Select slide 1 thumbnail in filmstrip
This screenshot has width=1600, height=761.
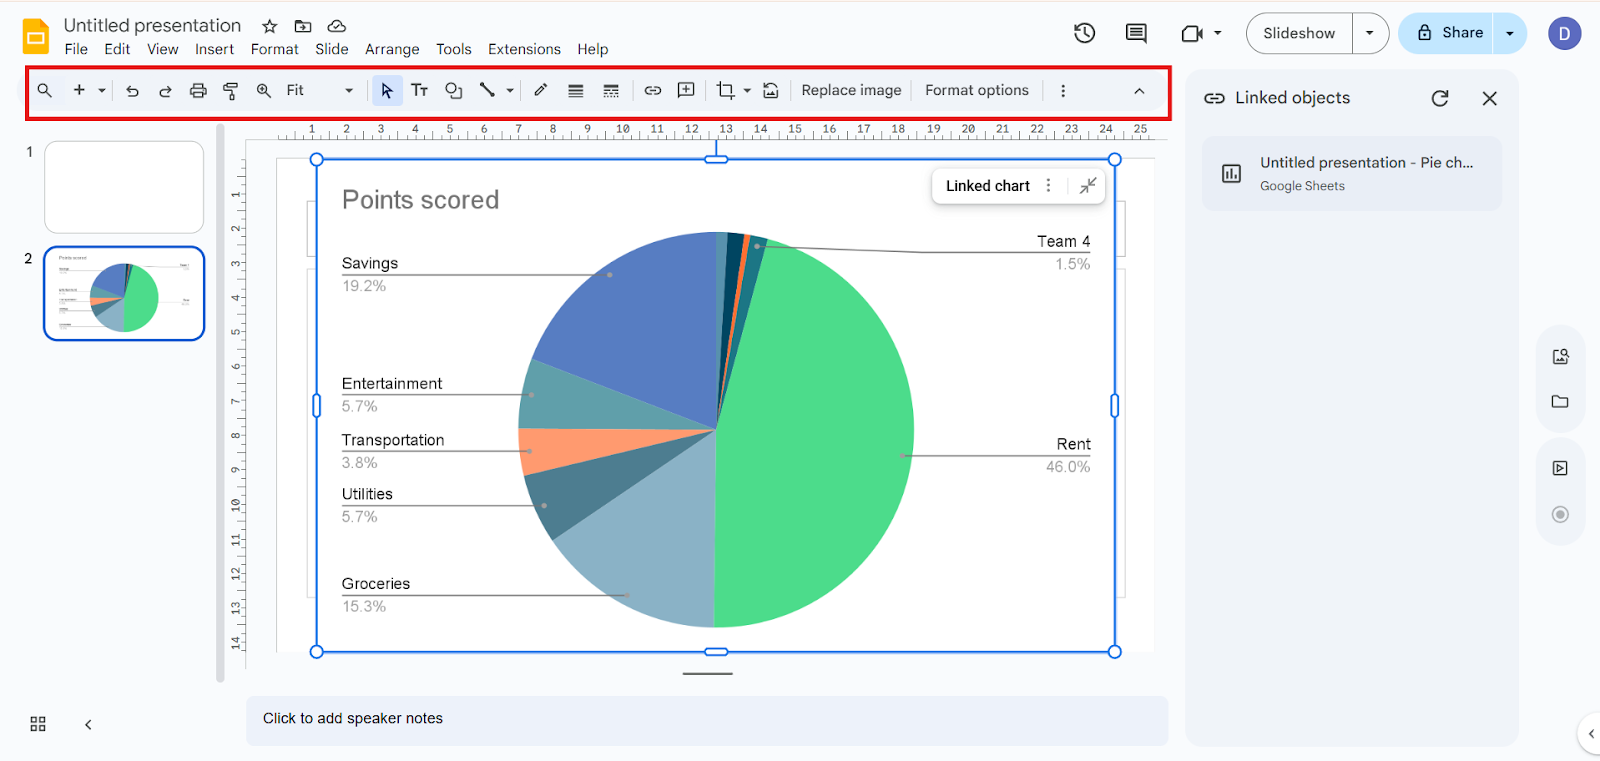(x=124, y=187)
